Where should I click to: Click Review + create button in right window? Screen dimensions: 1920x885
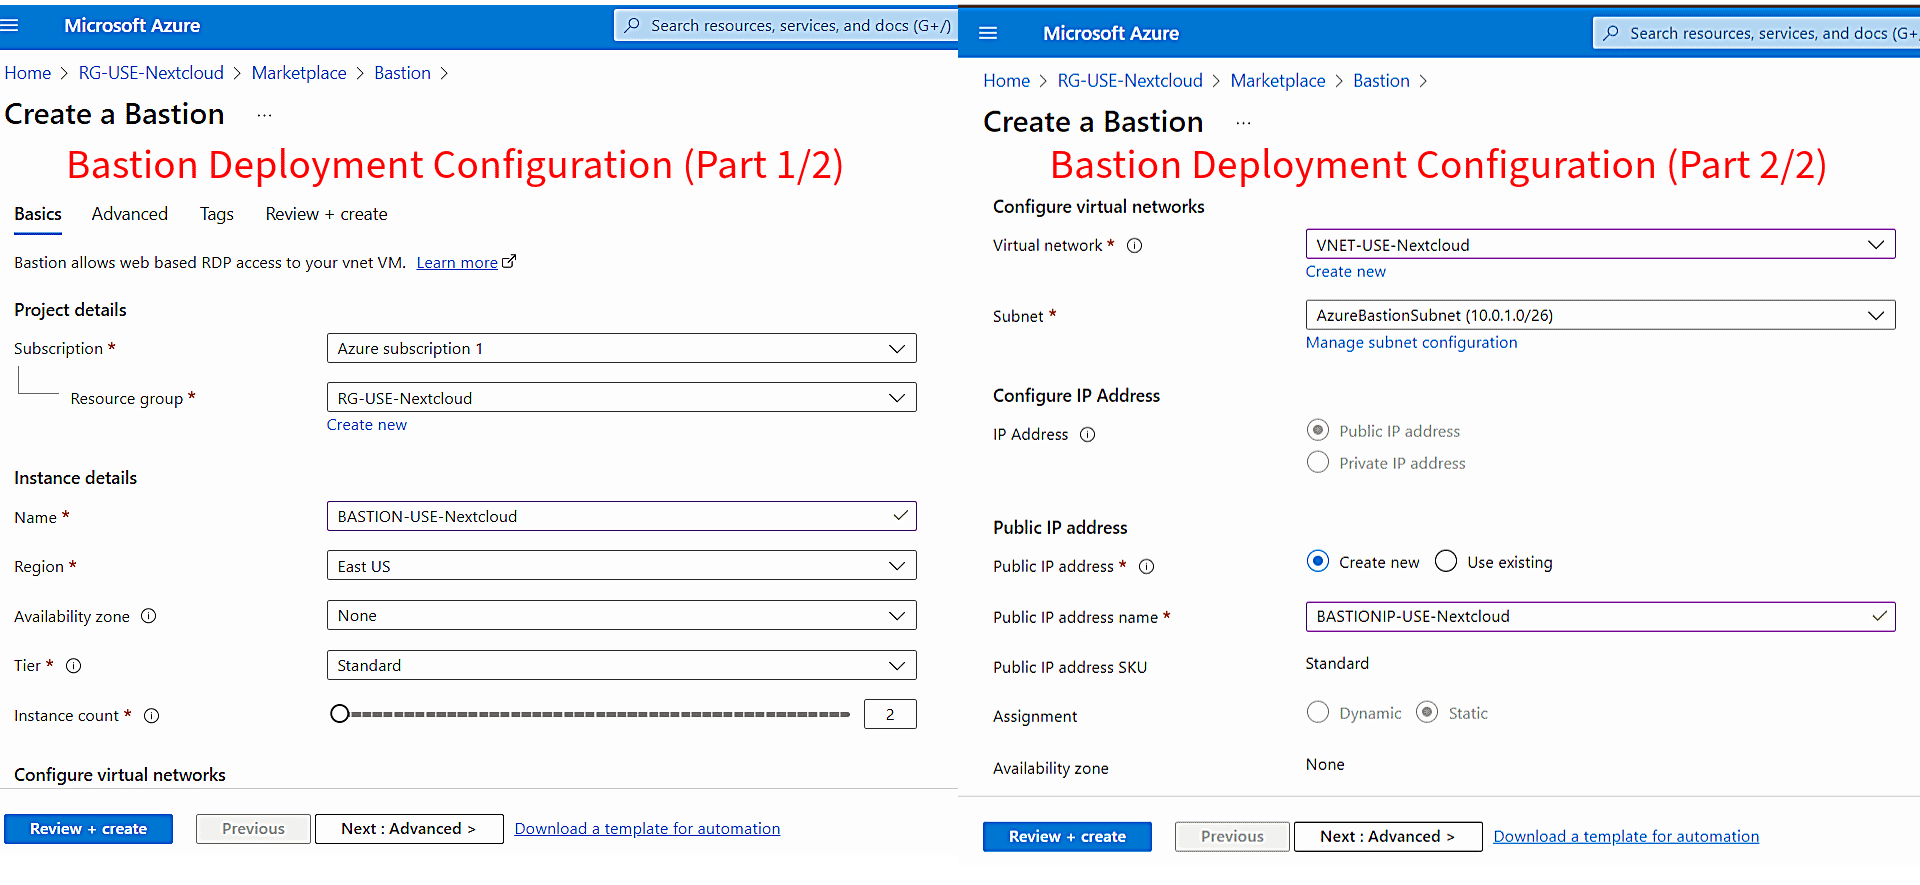pos(1067,837)
